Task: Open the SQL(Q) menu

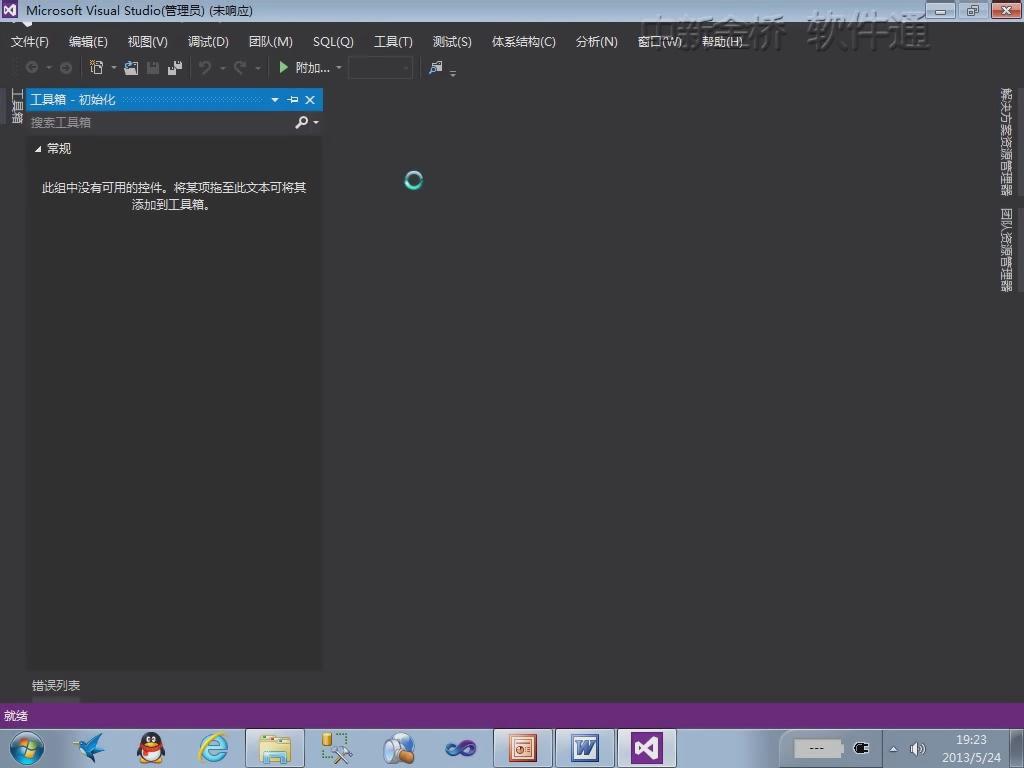Action: tap(333, 42)
